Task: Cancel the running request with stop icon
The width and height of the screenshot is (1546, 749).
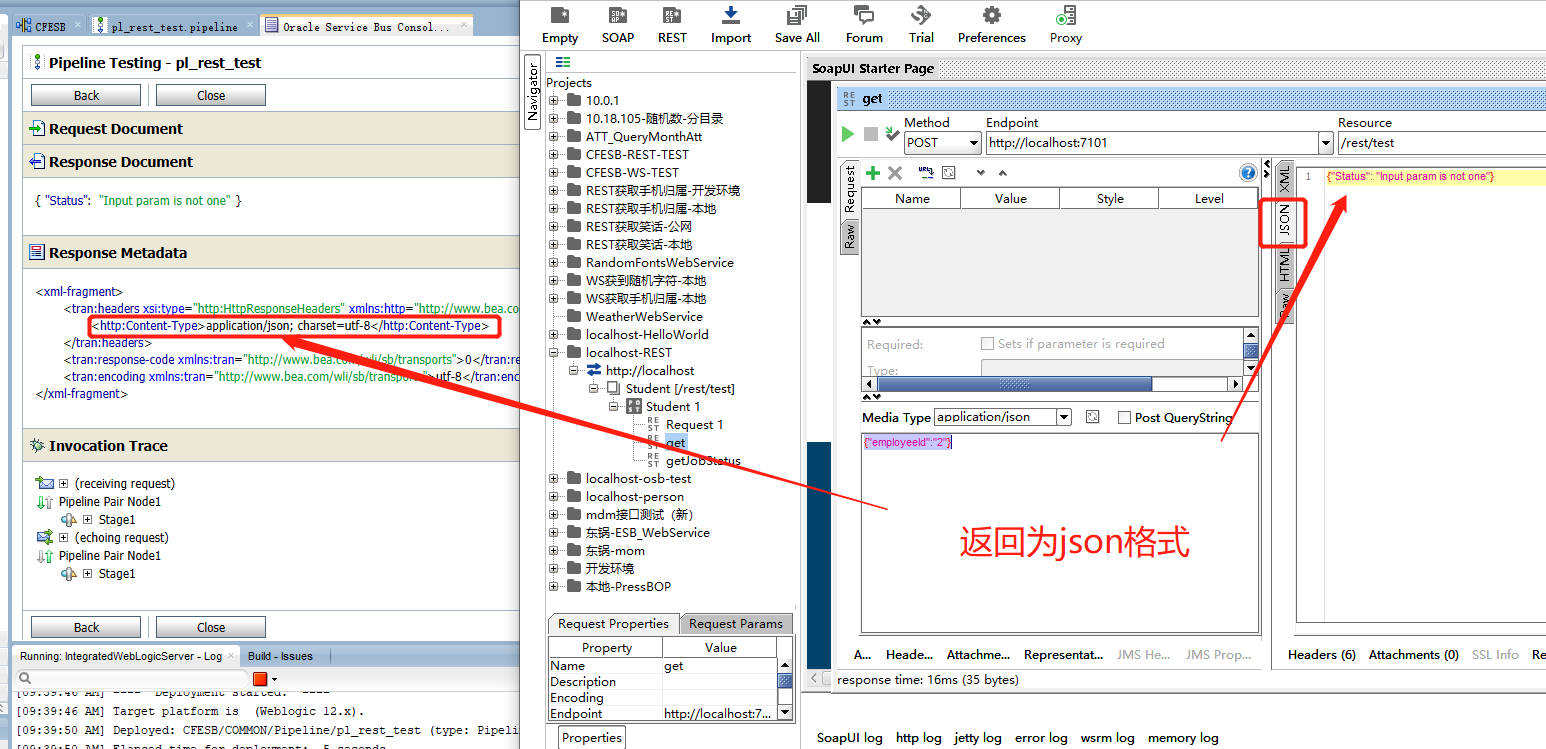Action: click(x=870, y=134)
